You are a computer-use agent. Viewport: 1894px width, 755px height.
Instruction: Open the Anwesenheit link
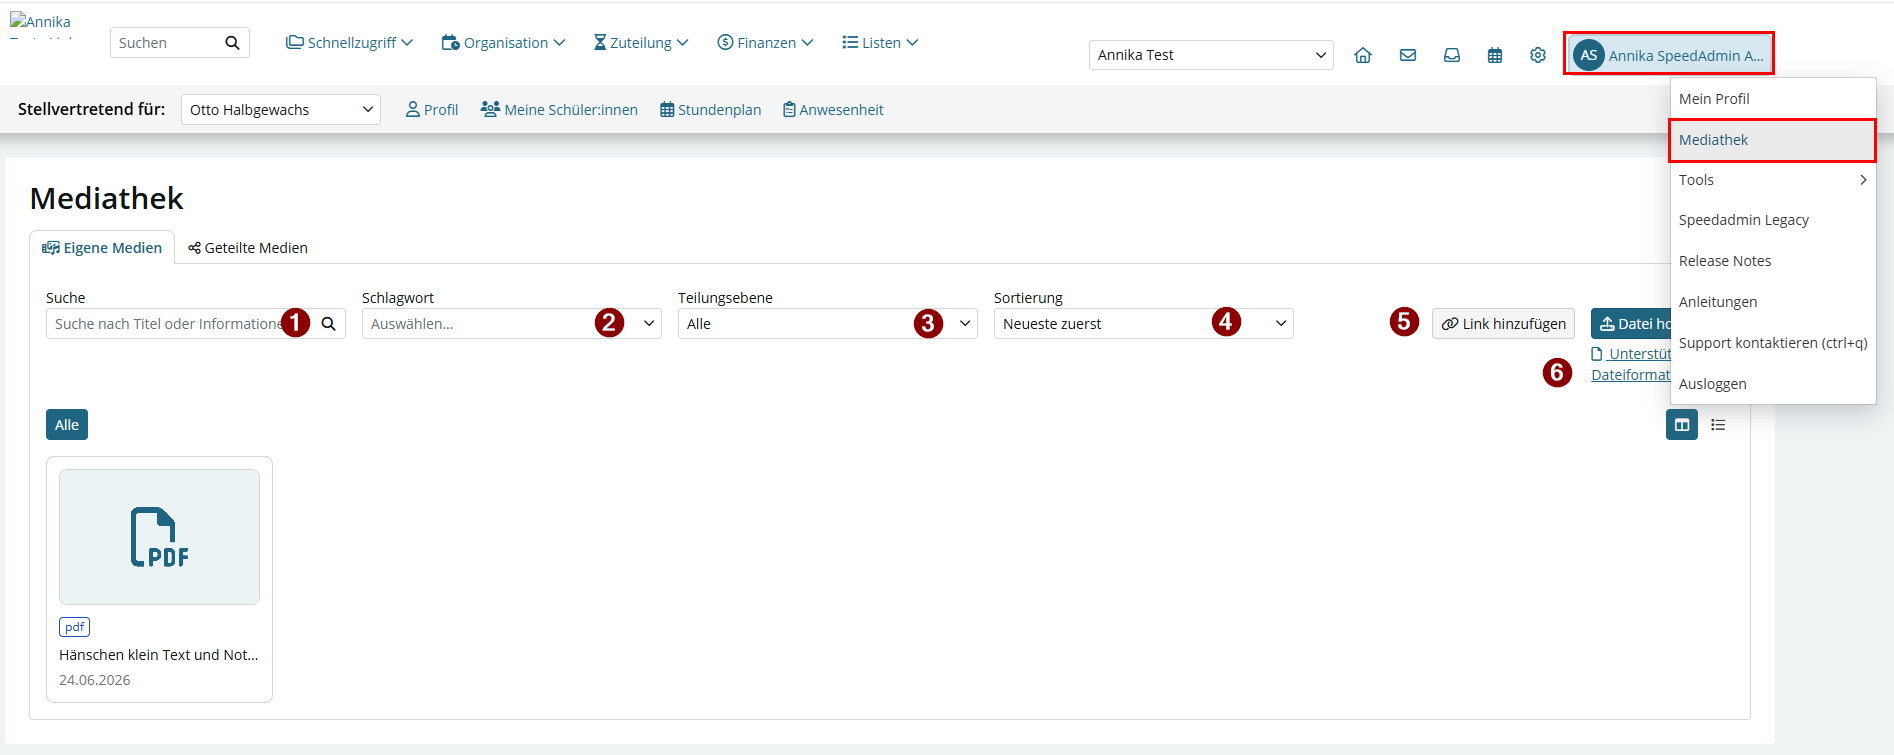pos(833,110)
